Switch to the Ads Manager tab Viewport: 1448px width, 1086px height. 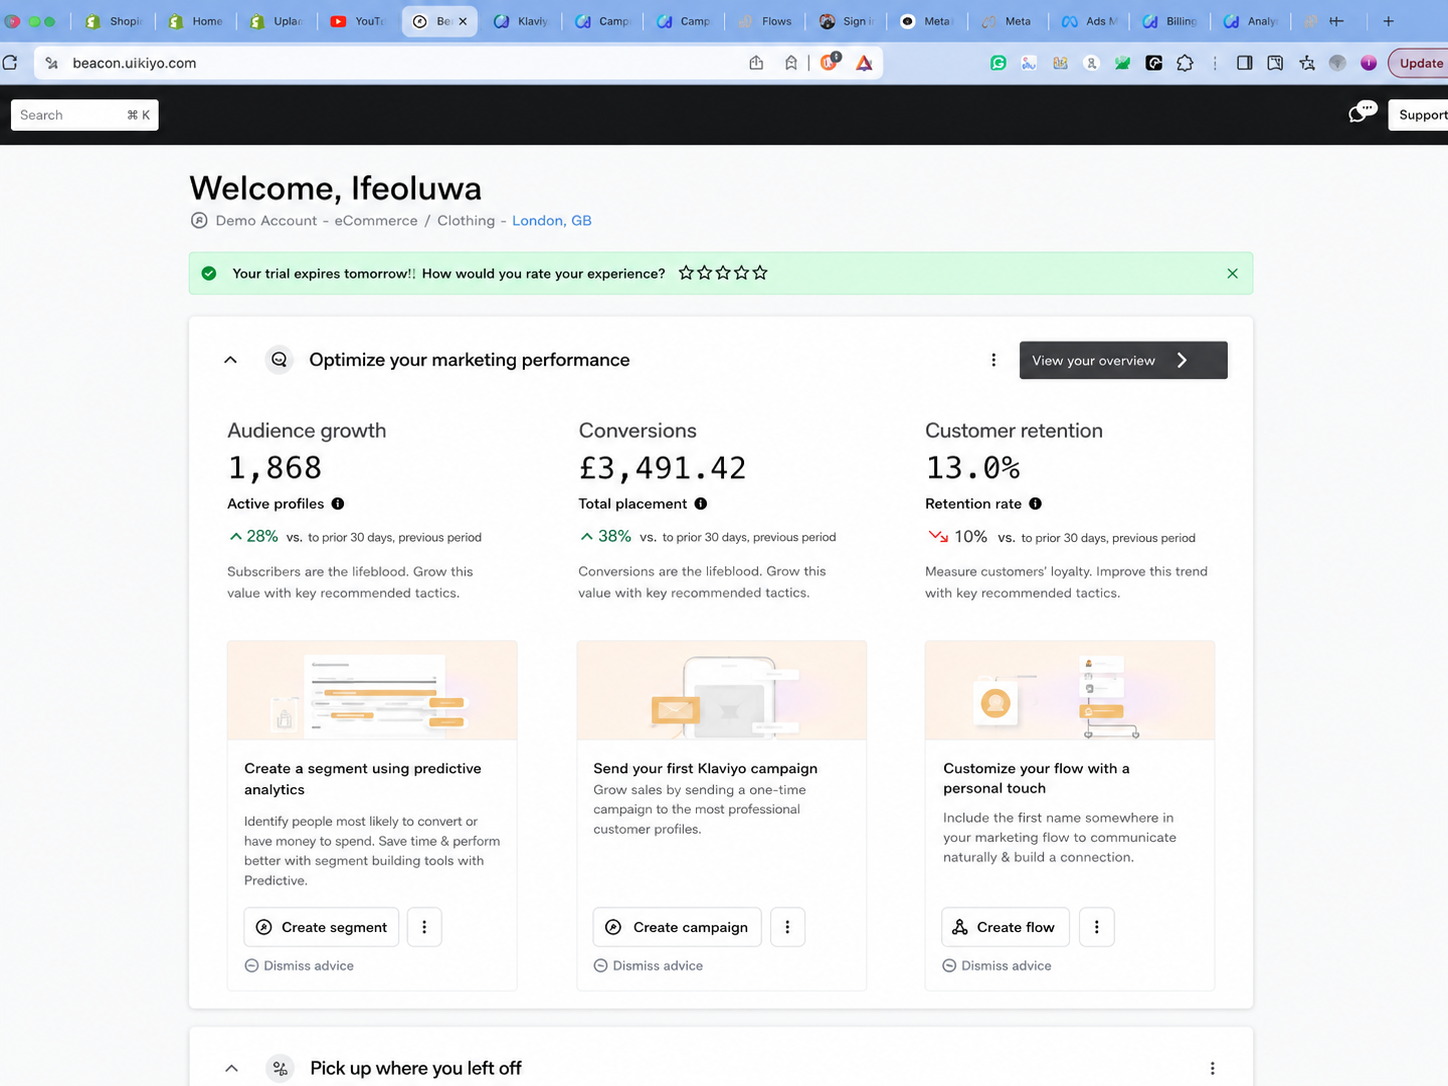click(x=1090, y=21)
